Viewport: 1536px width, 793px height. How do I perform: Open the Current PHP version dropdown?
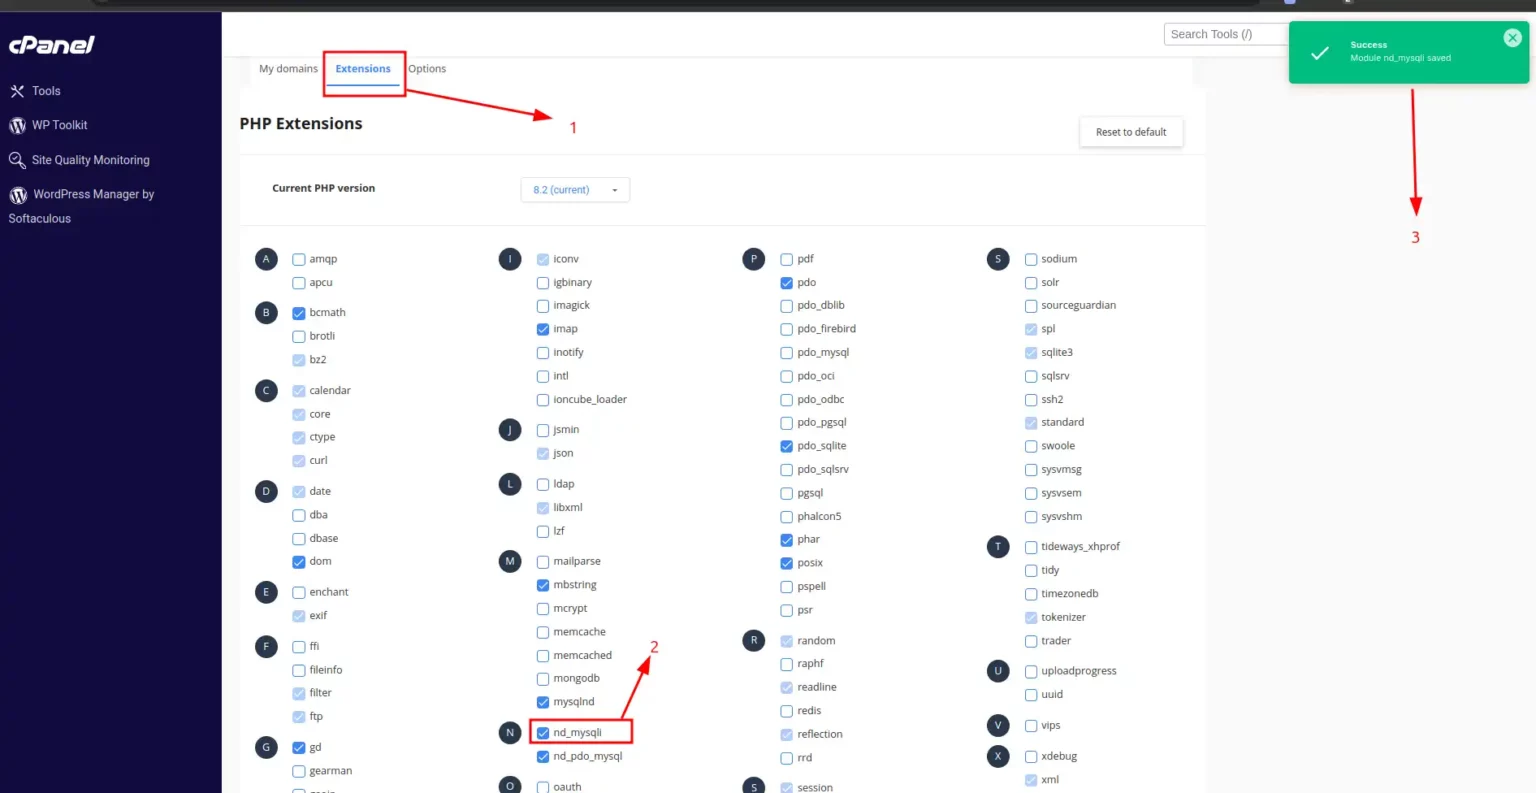[575, 189]
